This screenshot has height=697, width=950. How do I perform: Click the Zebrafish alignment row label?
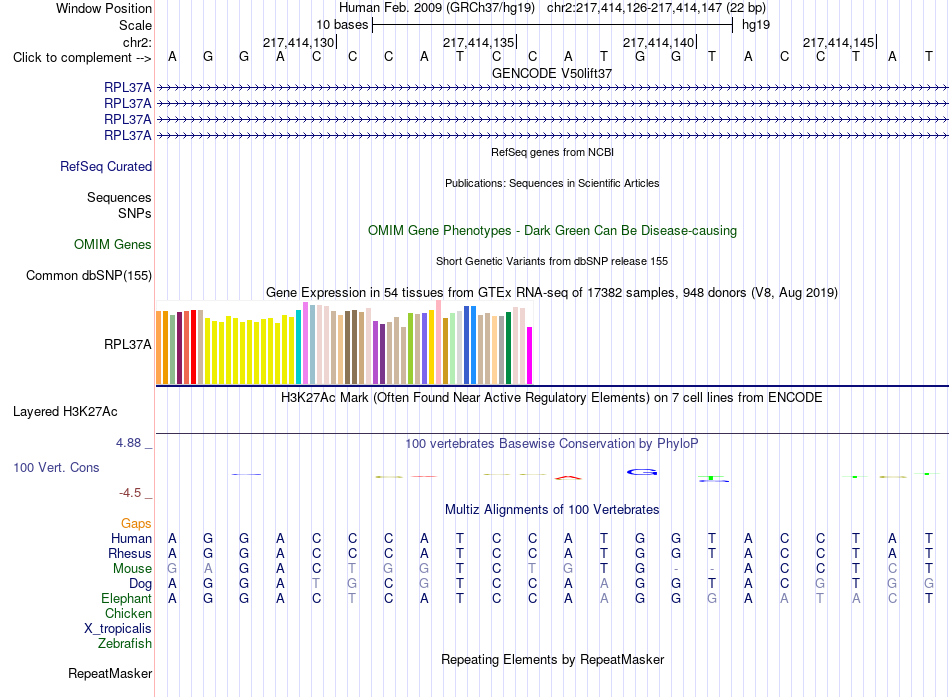point(125,644)
